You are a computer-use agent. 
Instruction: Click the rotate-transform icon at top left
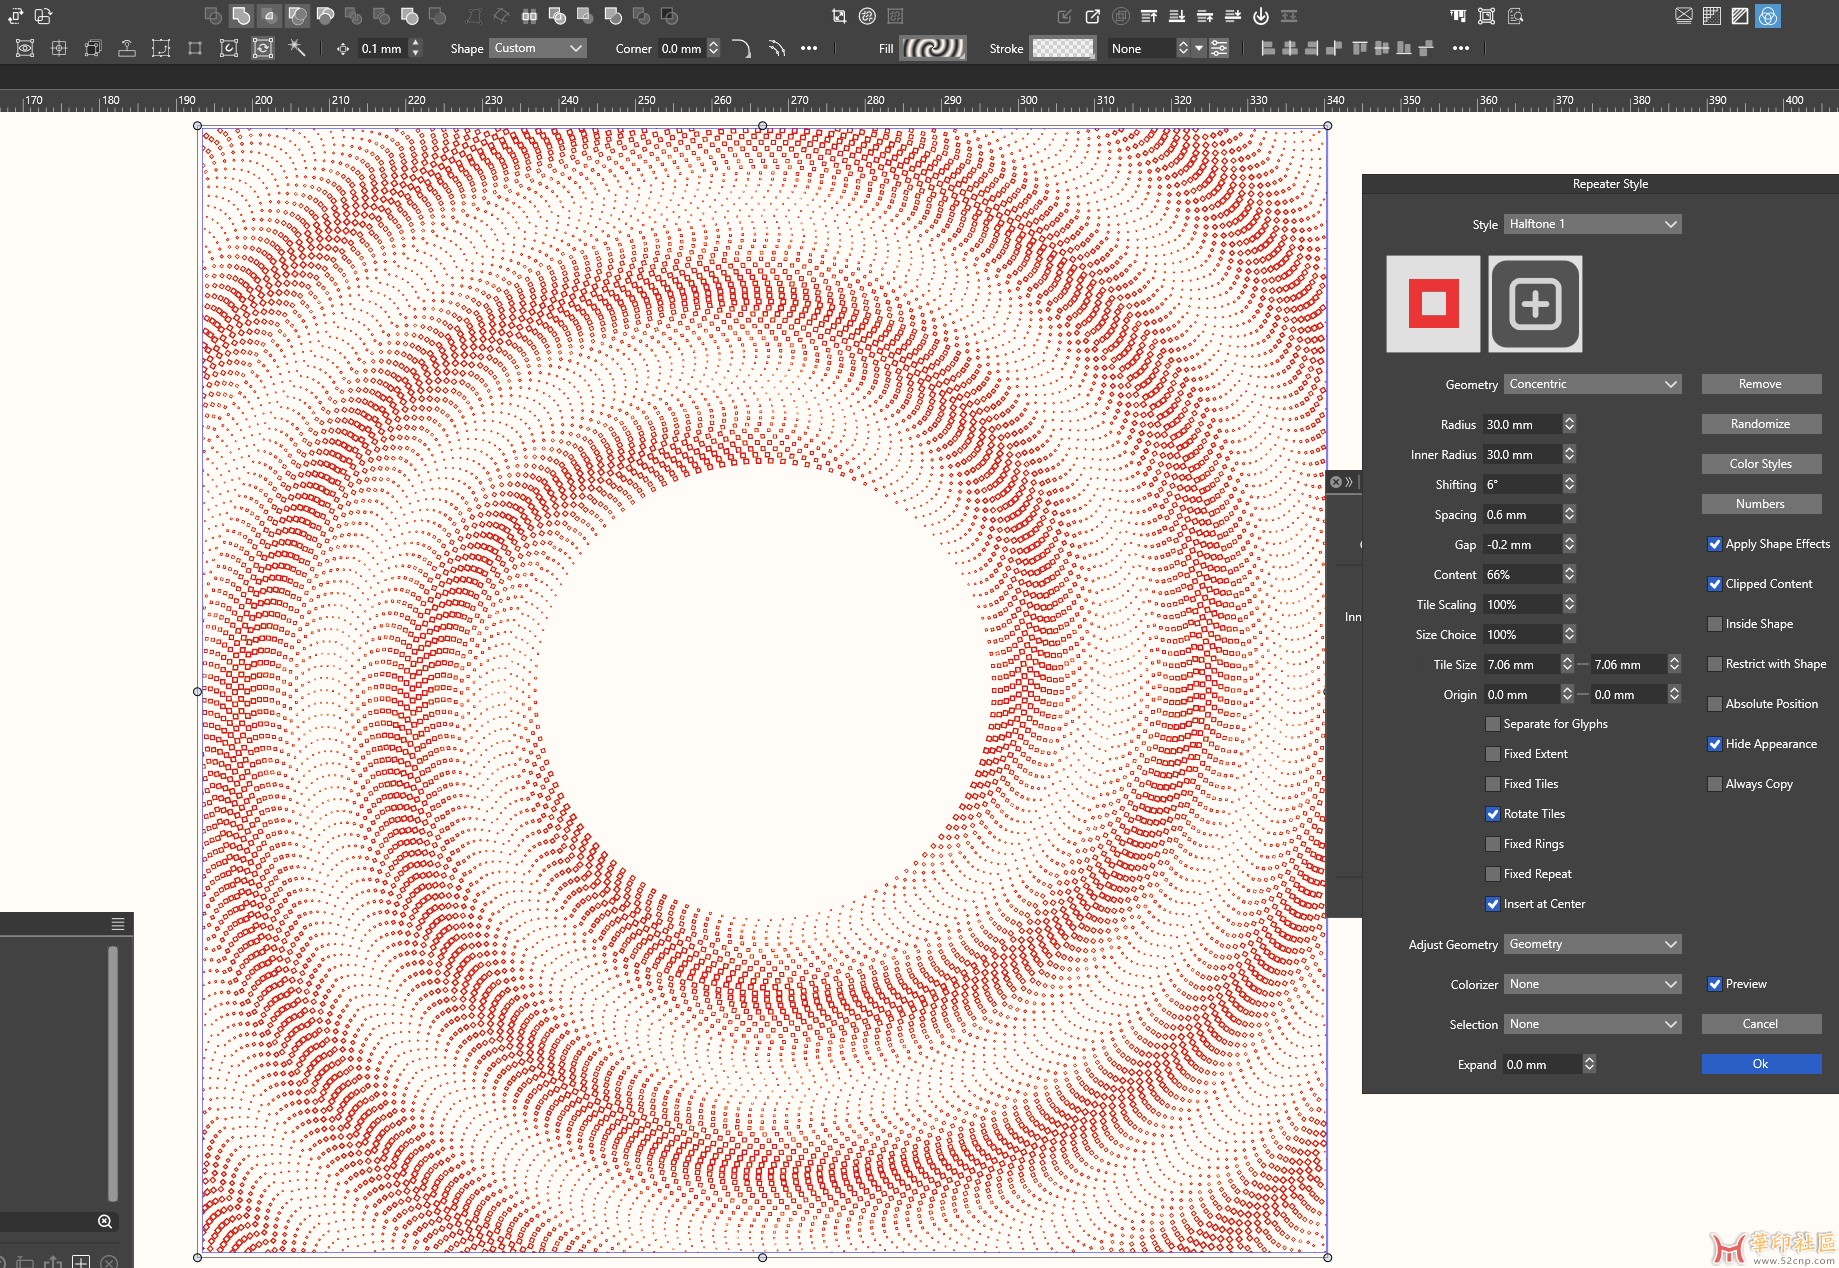click(16, 16)
